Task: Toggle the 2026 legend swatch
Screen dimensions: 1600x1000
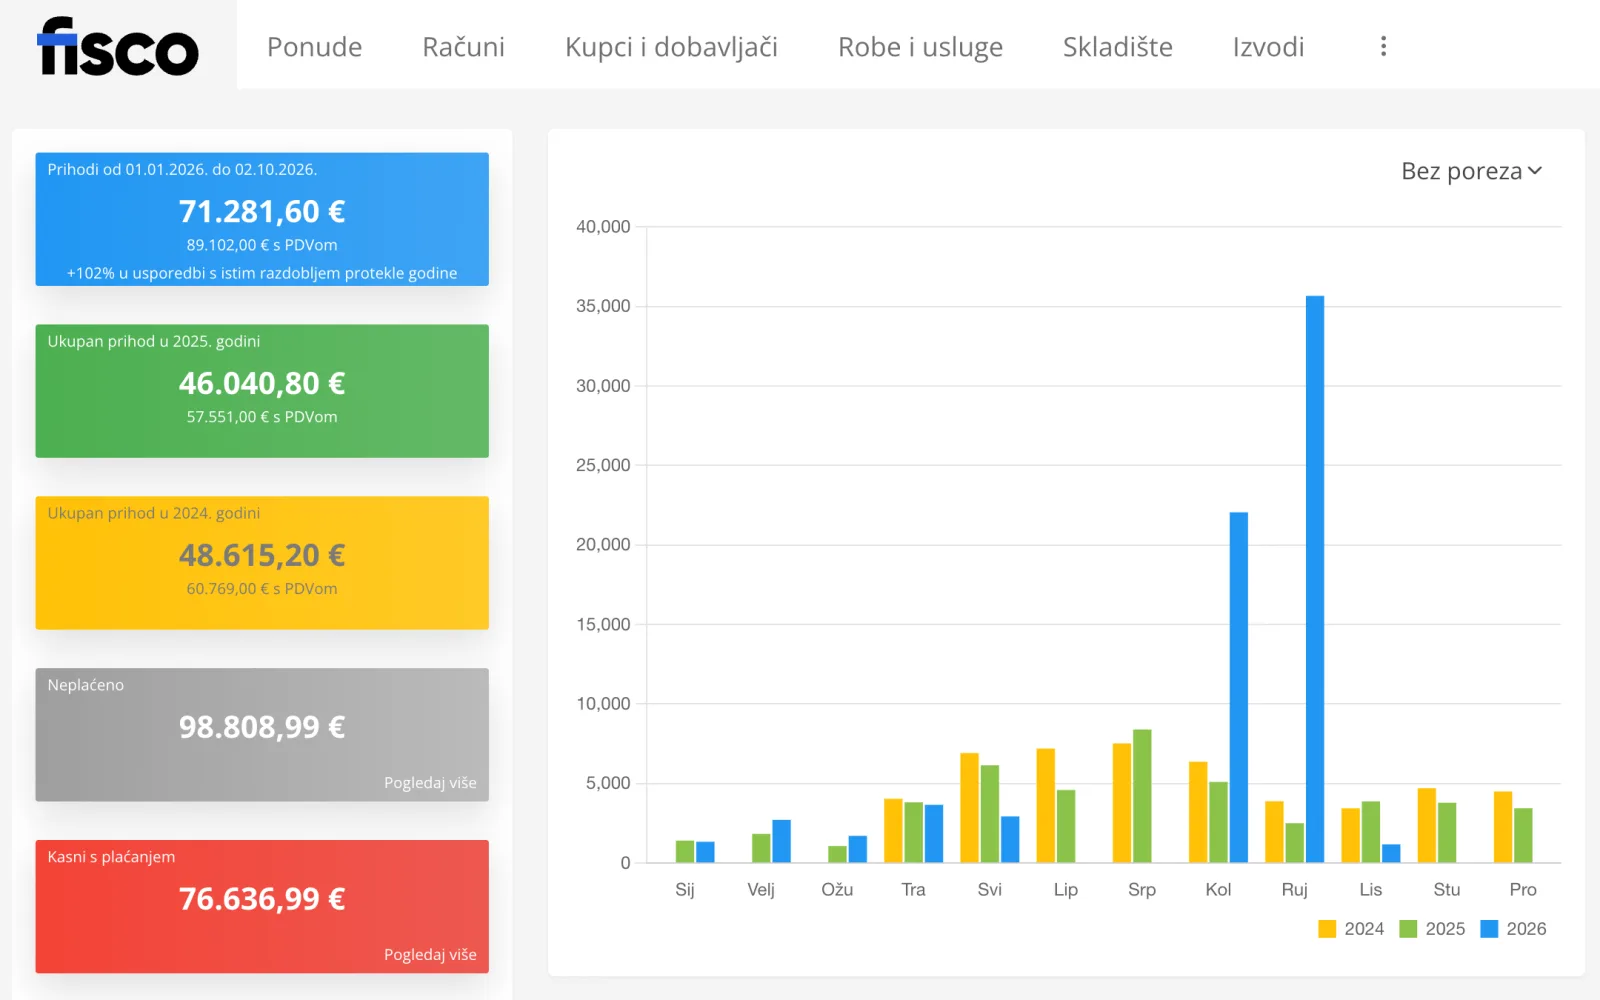Action: 1489,929
